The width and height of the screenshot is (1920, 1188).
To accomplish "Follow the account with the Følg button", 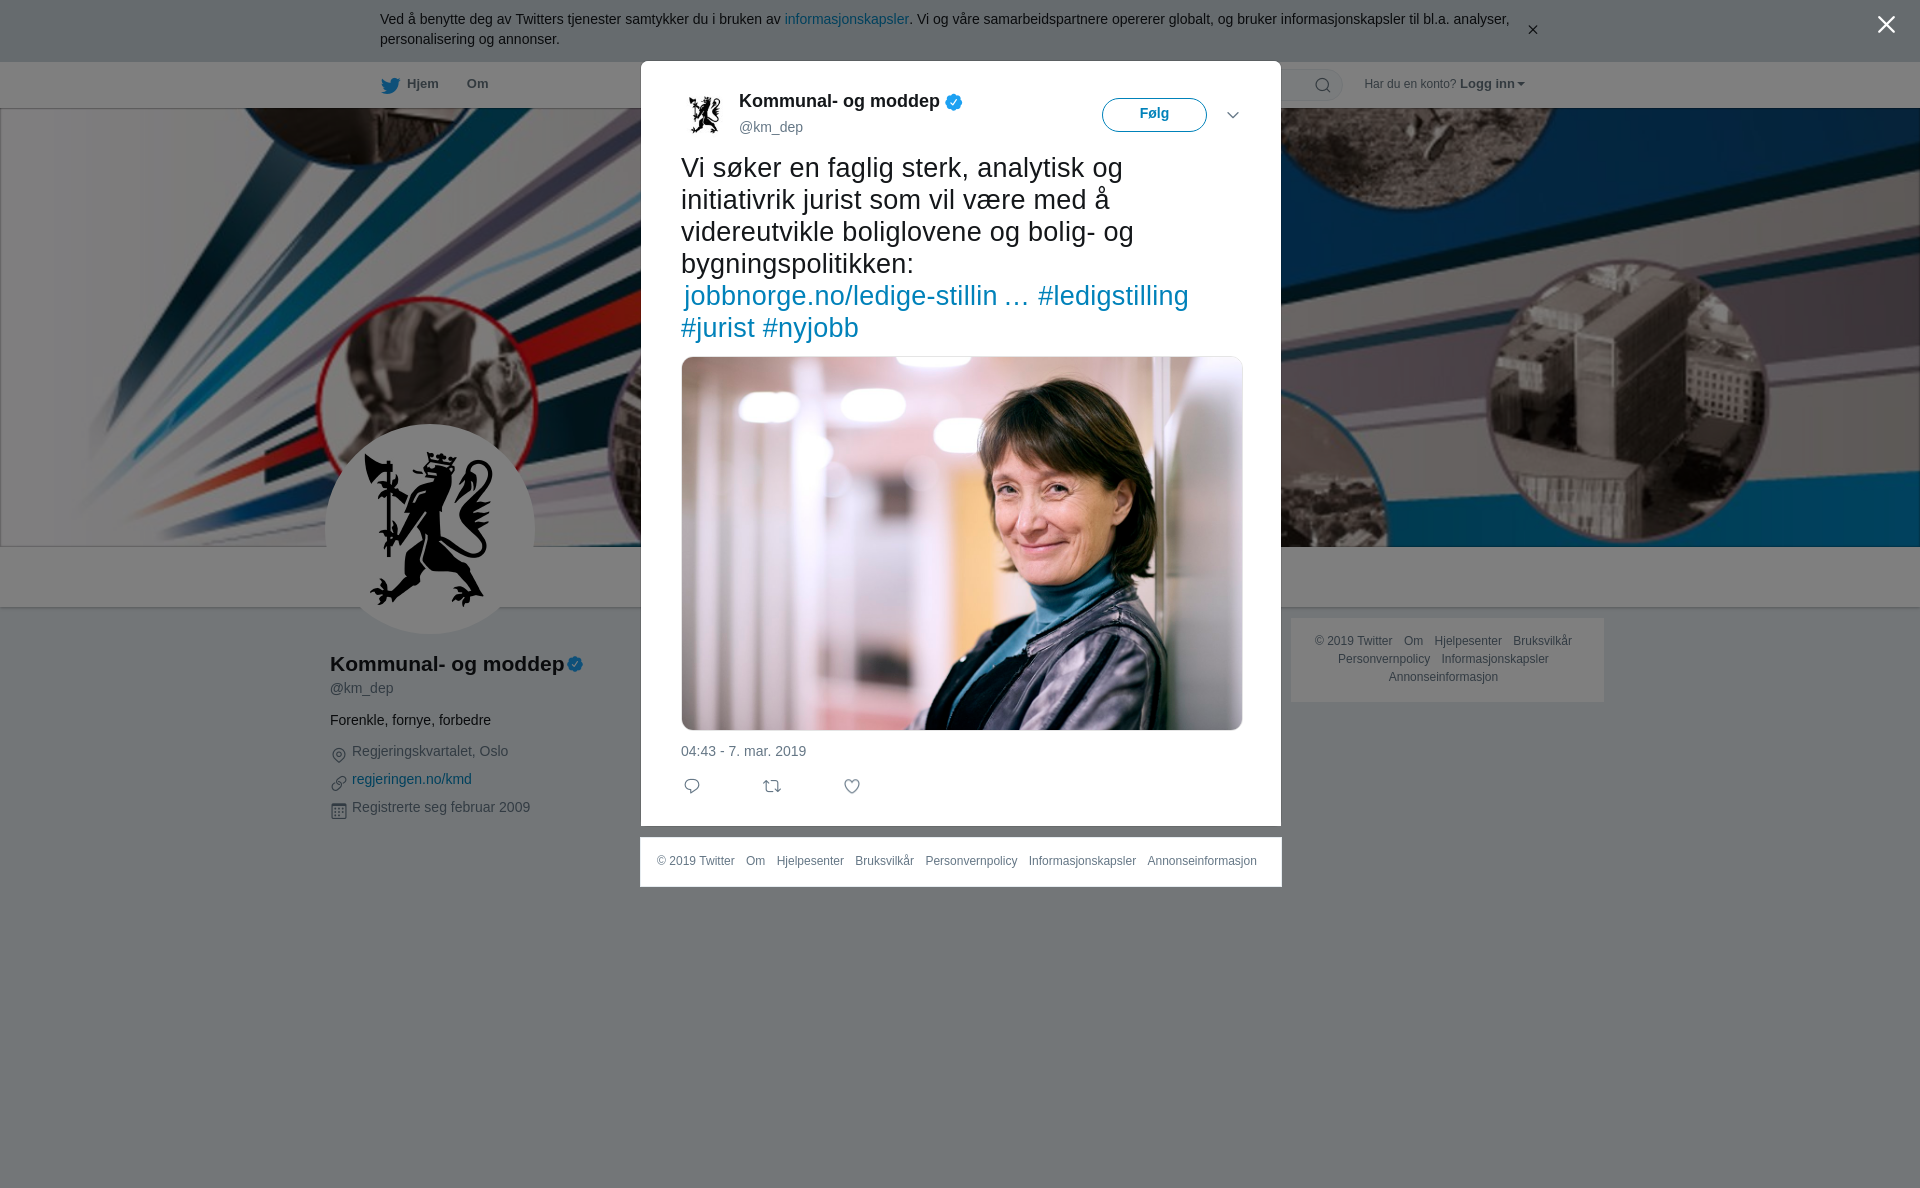I will (x=1154, y=115).
